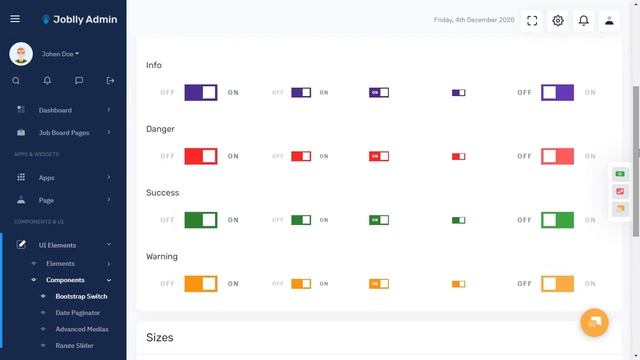Toggle the medium Info switch
Image resolution: width=640 pixels, height=360 pixels.
pyautogui.click(x=301, y=92)
